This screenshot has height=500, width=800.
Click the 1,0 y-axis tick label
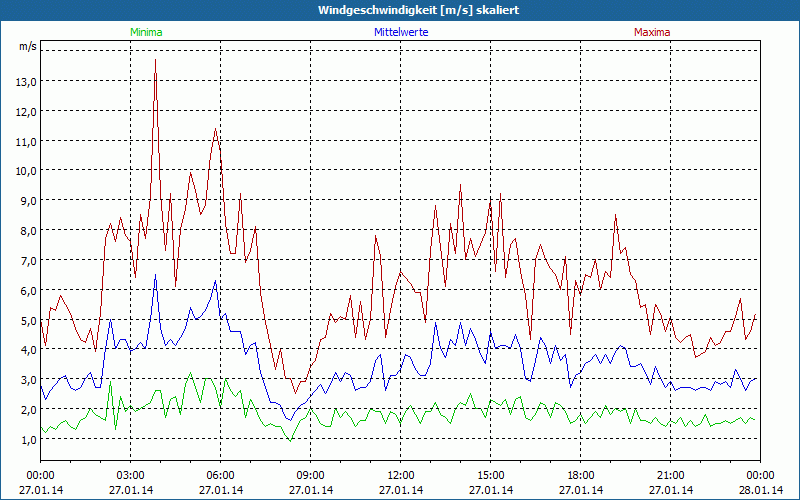click(27, 440)
